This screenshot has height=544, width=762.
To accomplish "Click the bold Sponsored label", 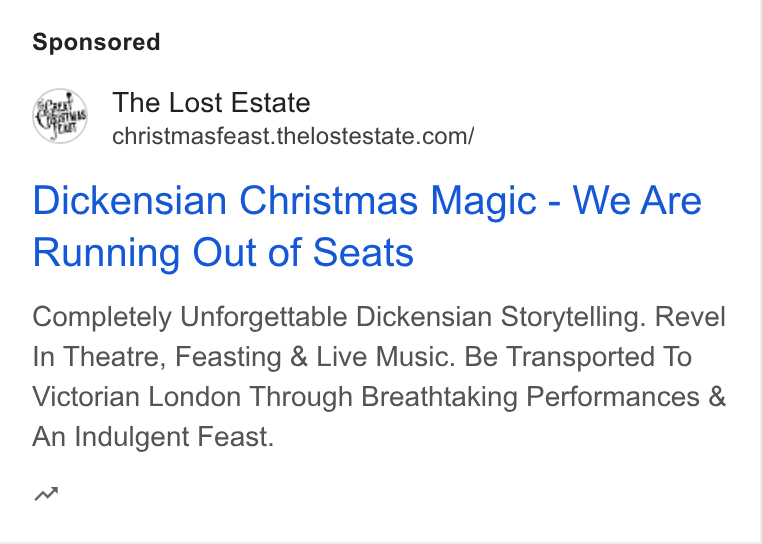I will tap(96, 42).
